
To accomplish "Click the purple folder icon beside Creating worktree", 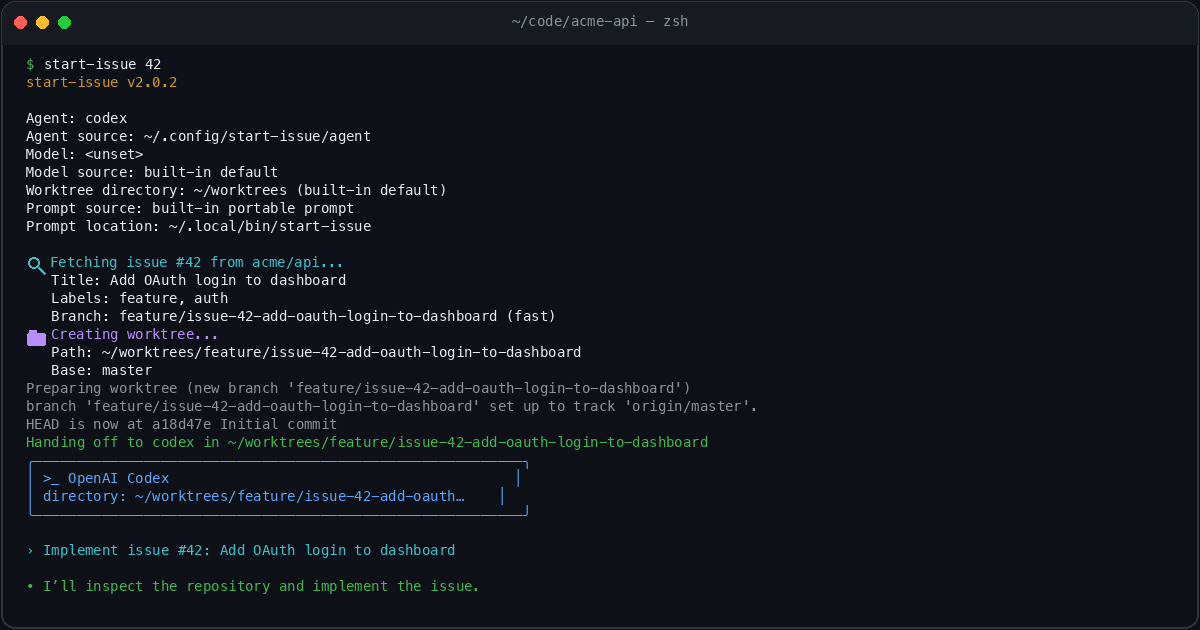I will click(36, 336).
